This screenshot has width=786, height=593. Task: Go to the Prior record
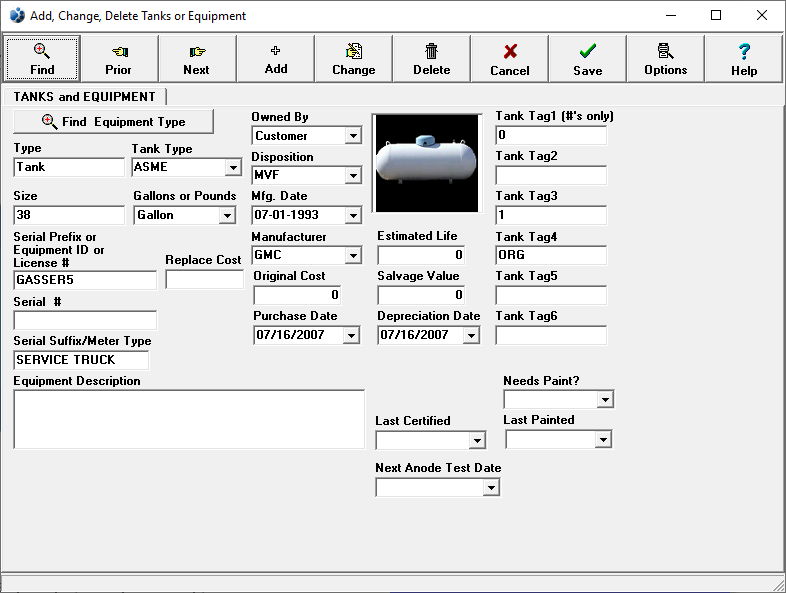coord(119,59)
